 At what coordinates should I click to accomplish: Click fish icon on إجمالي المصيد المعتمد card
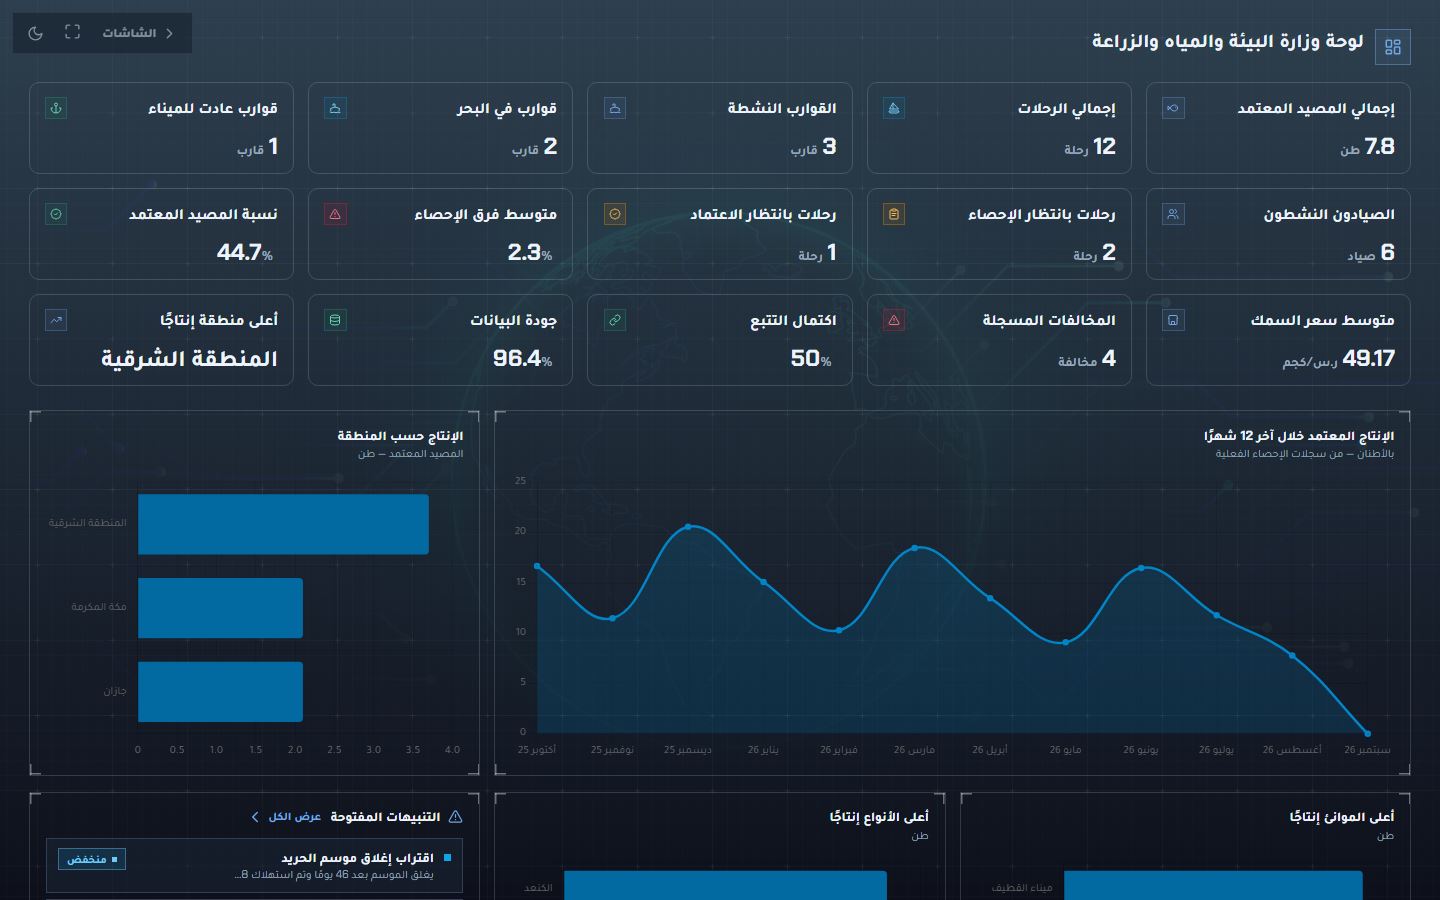pos(1173,108)
